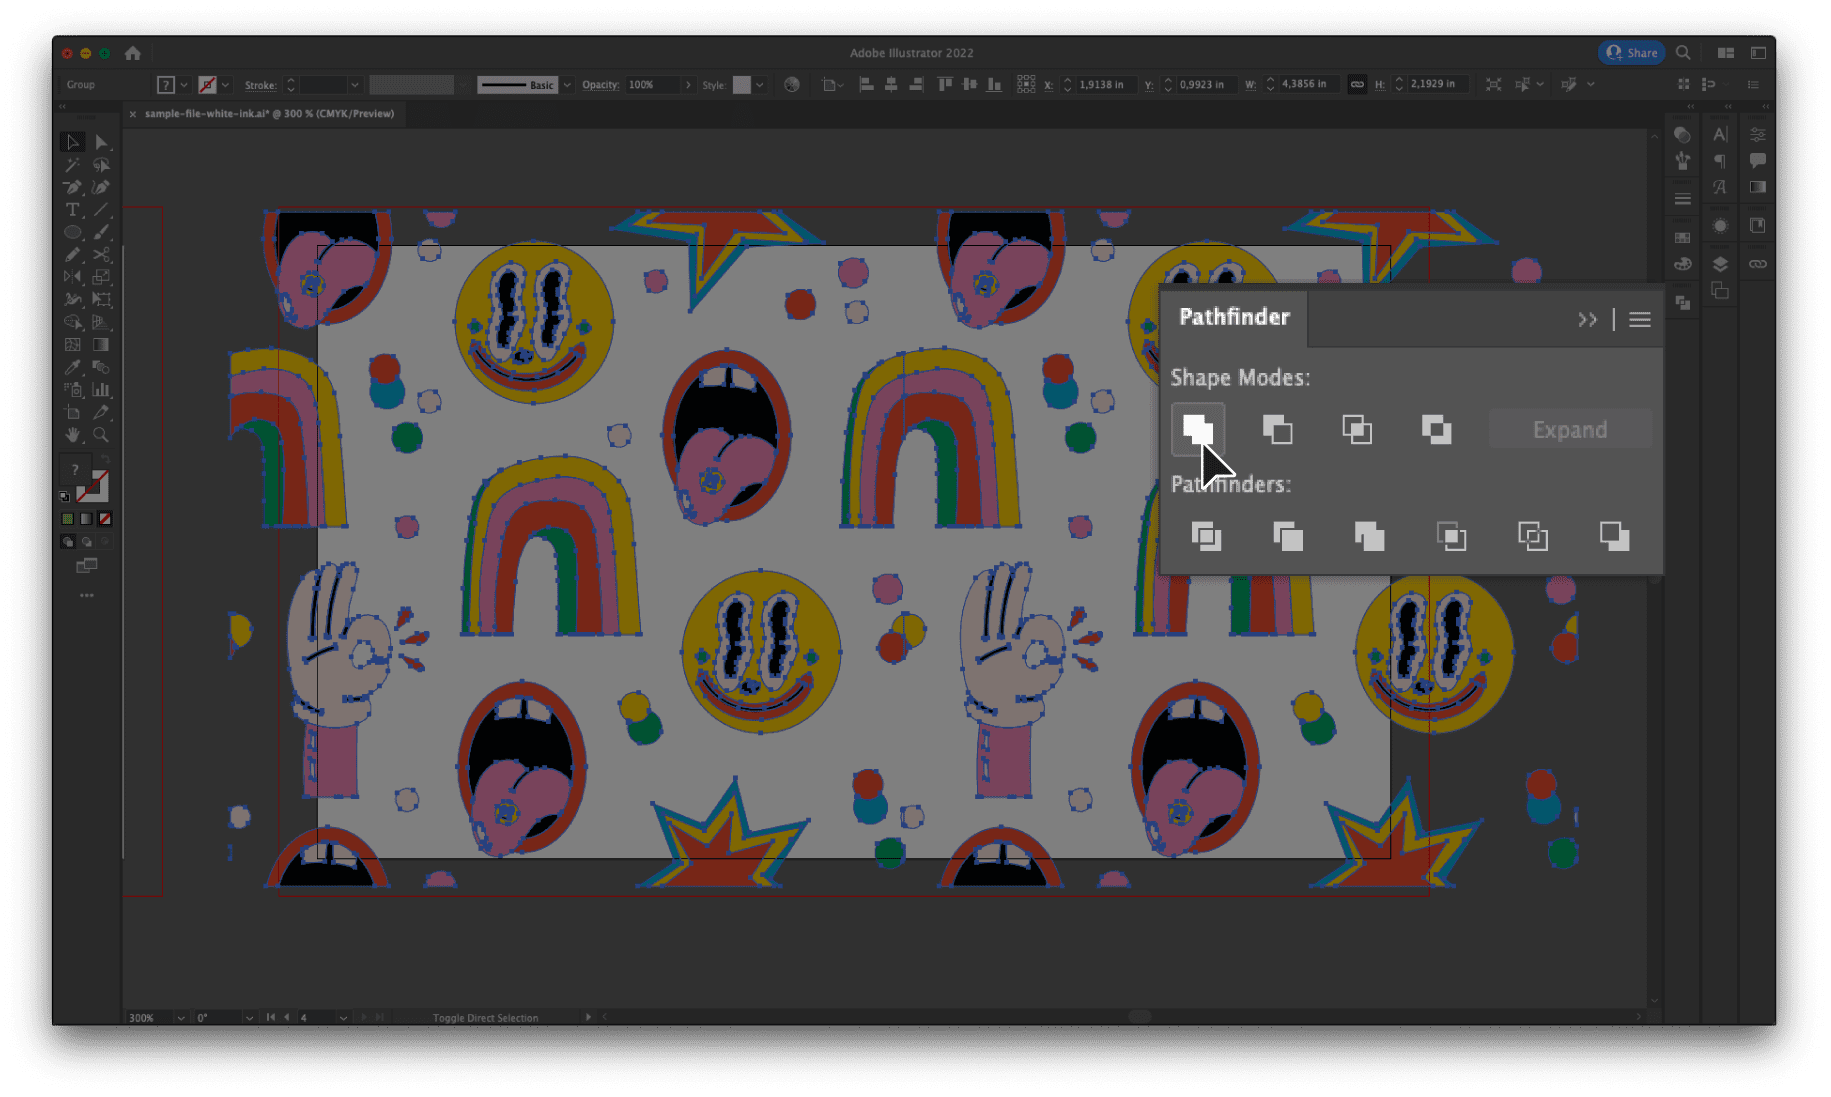Screen dimensions: 1831x1097
Task: Click the Unite shape mode button
Action: [x=1198, y=430]
